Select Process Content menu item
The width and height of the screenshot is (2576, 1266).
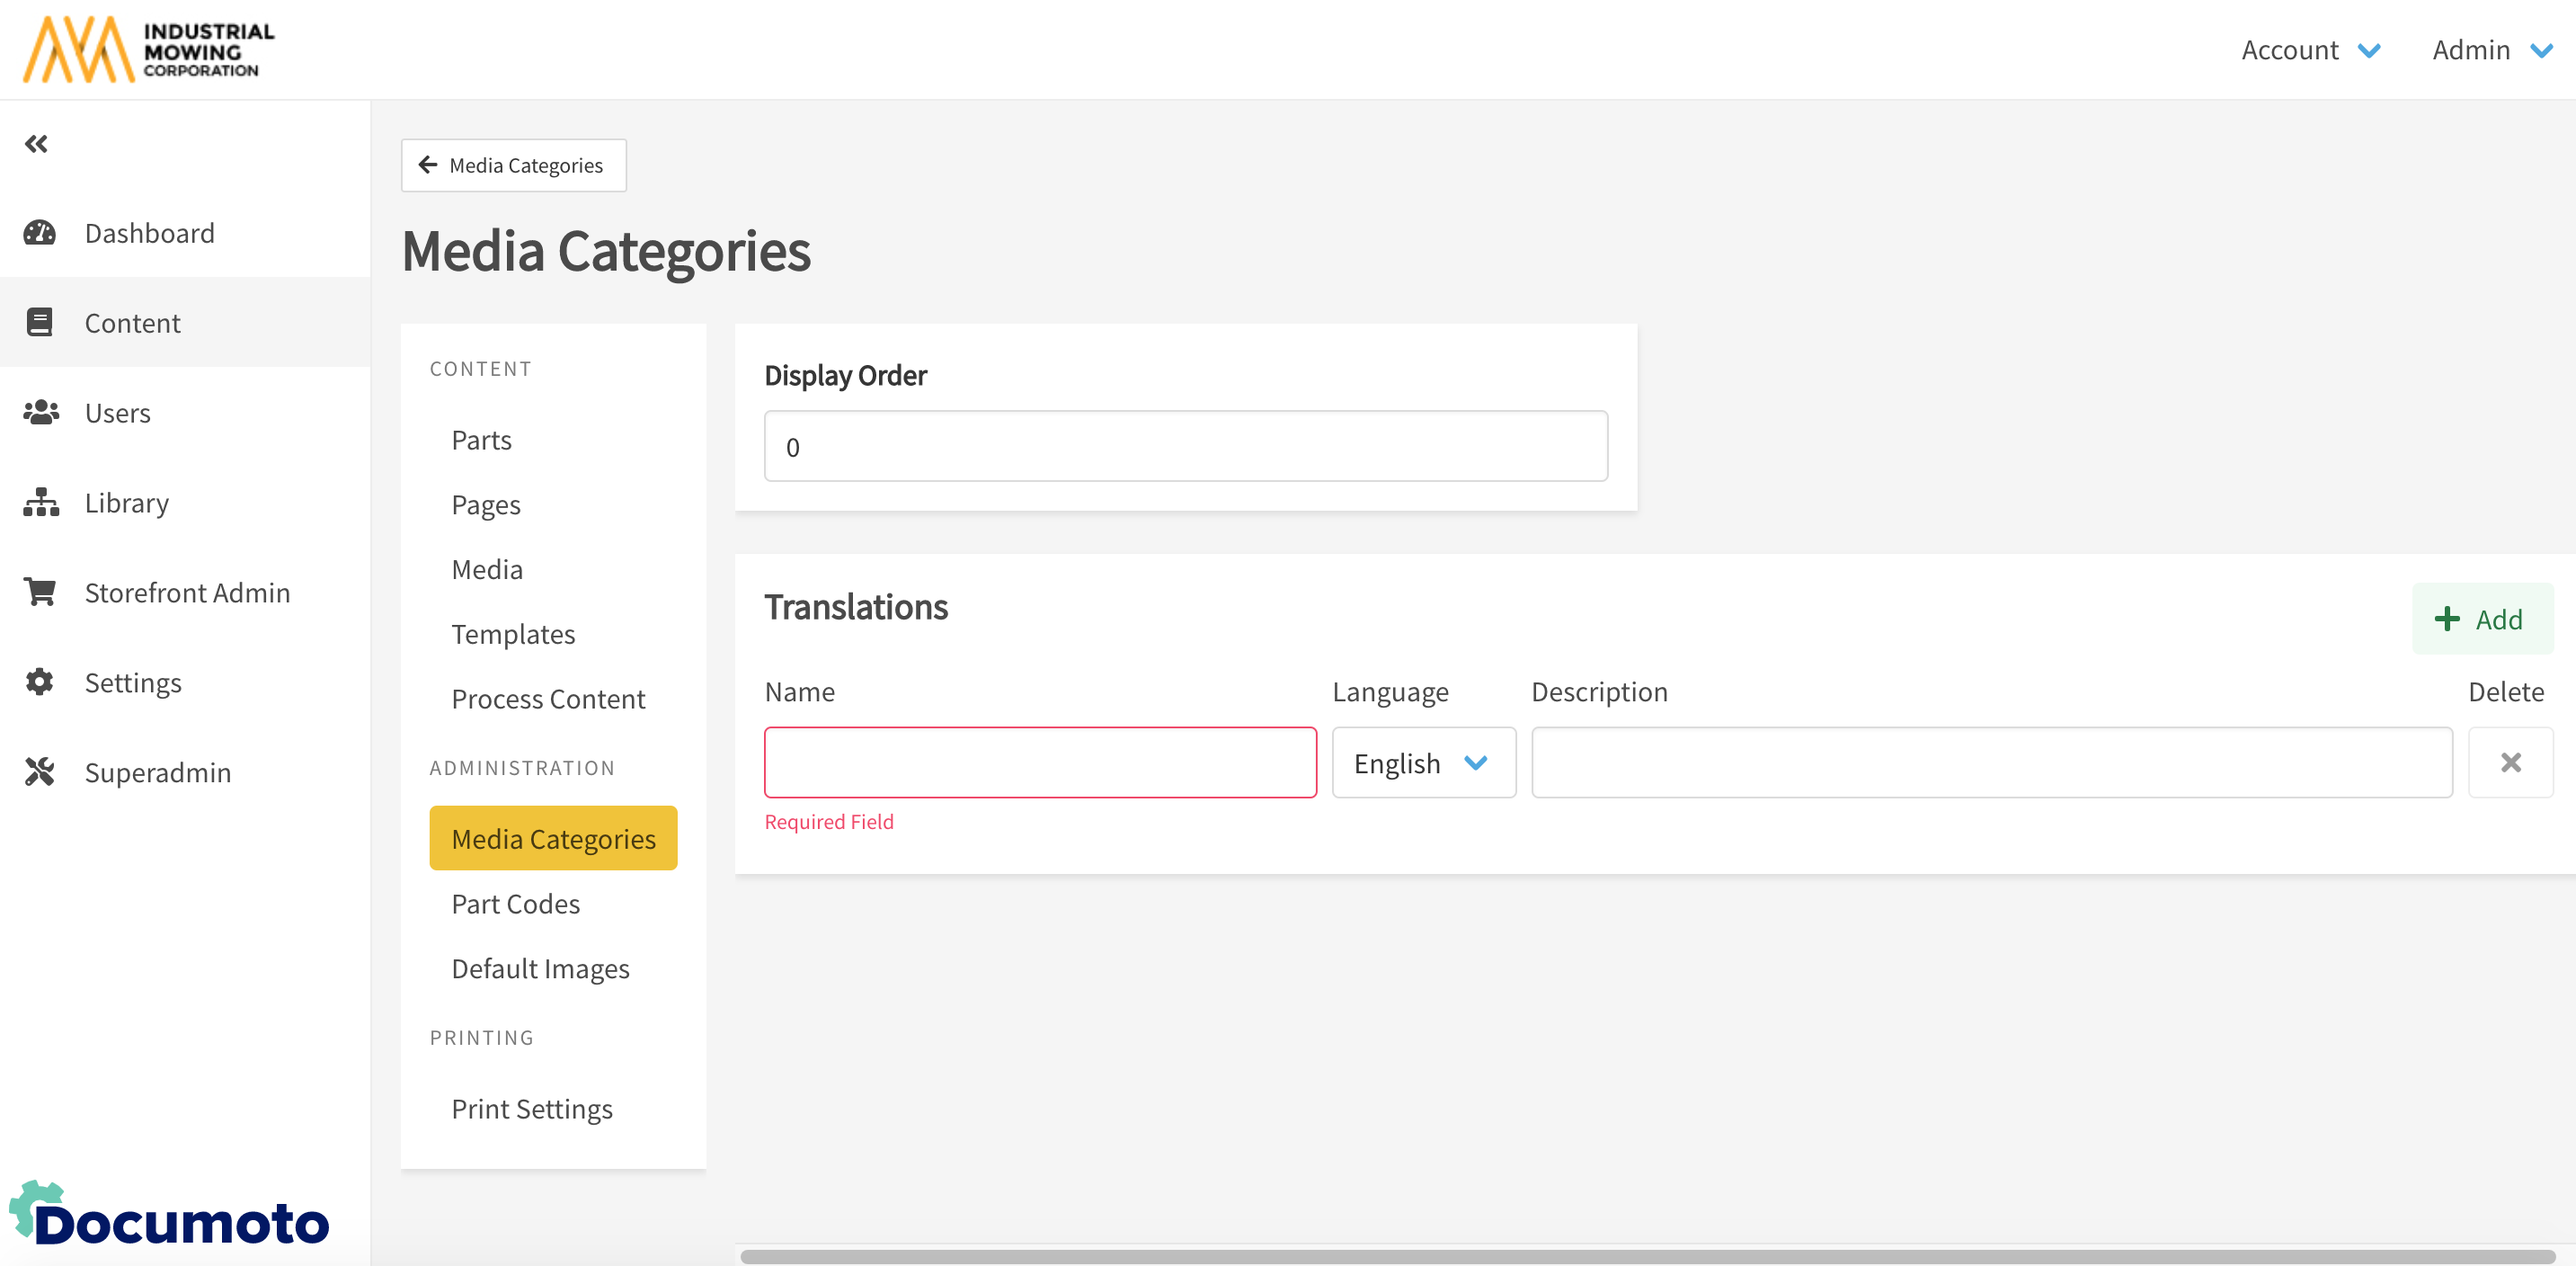coord(548,699)
